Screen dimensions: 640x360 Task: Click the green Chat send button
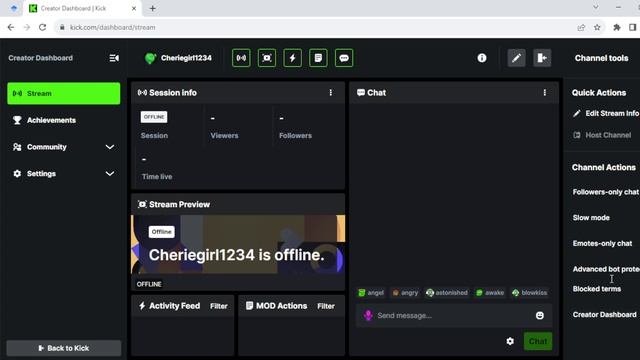coord(538,341)
